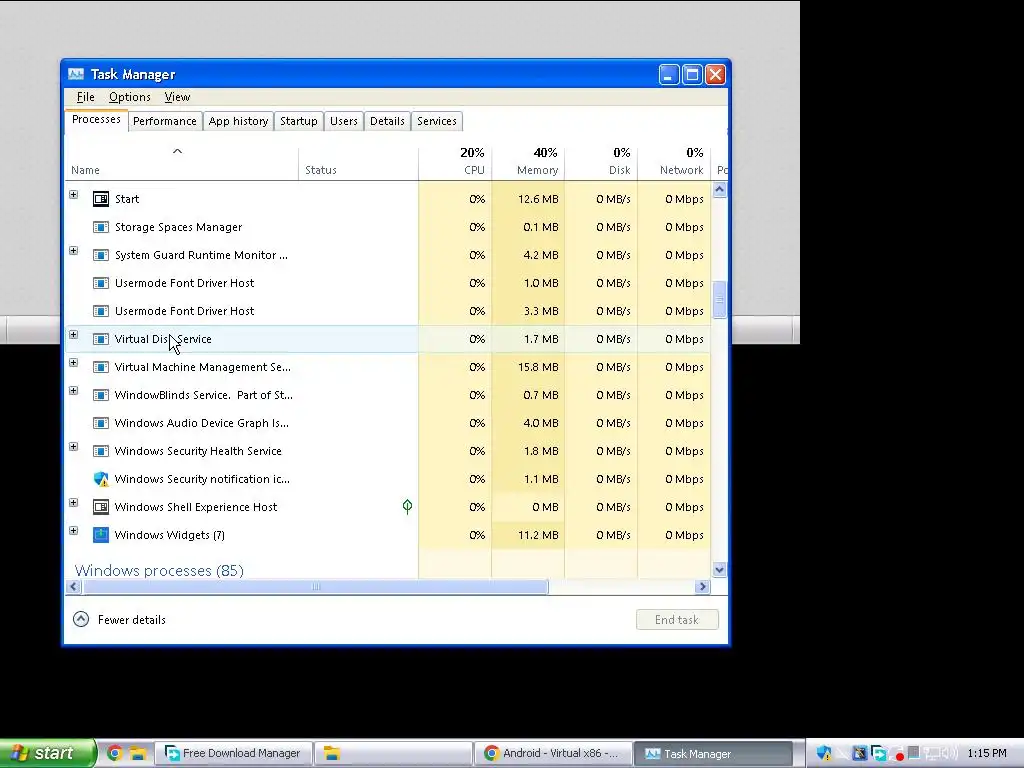Click the End task button
The image size is (1024, 768).
click(x=677, y=620)
